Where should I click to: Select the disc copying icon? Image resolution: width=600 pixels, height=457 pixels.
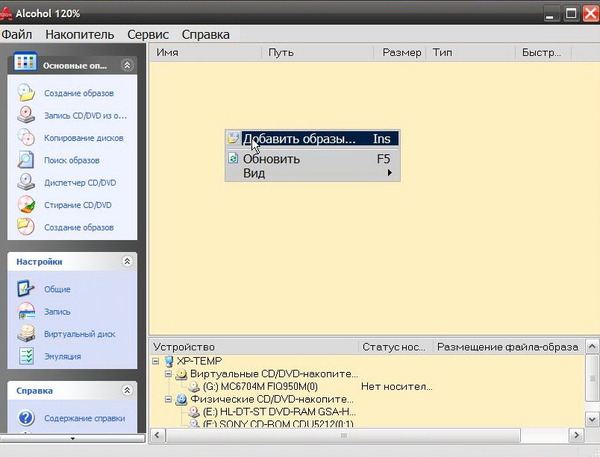(26, 137)
